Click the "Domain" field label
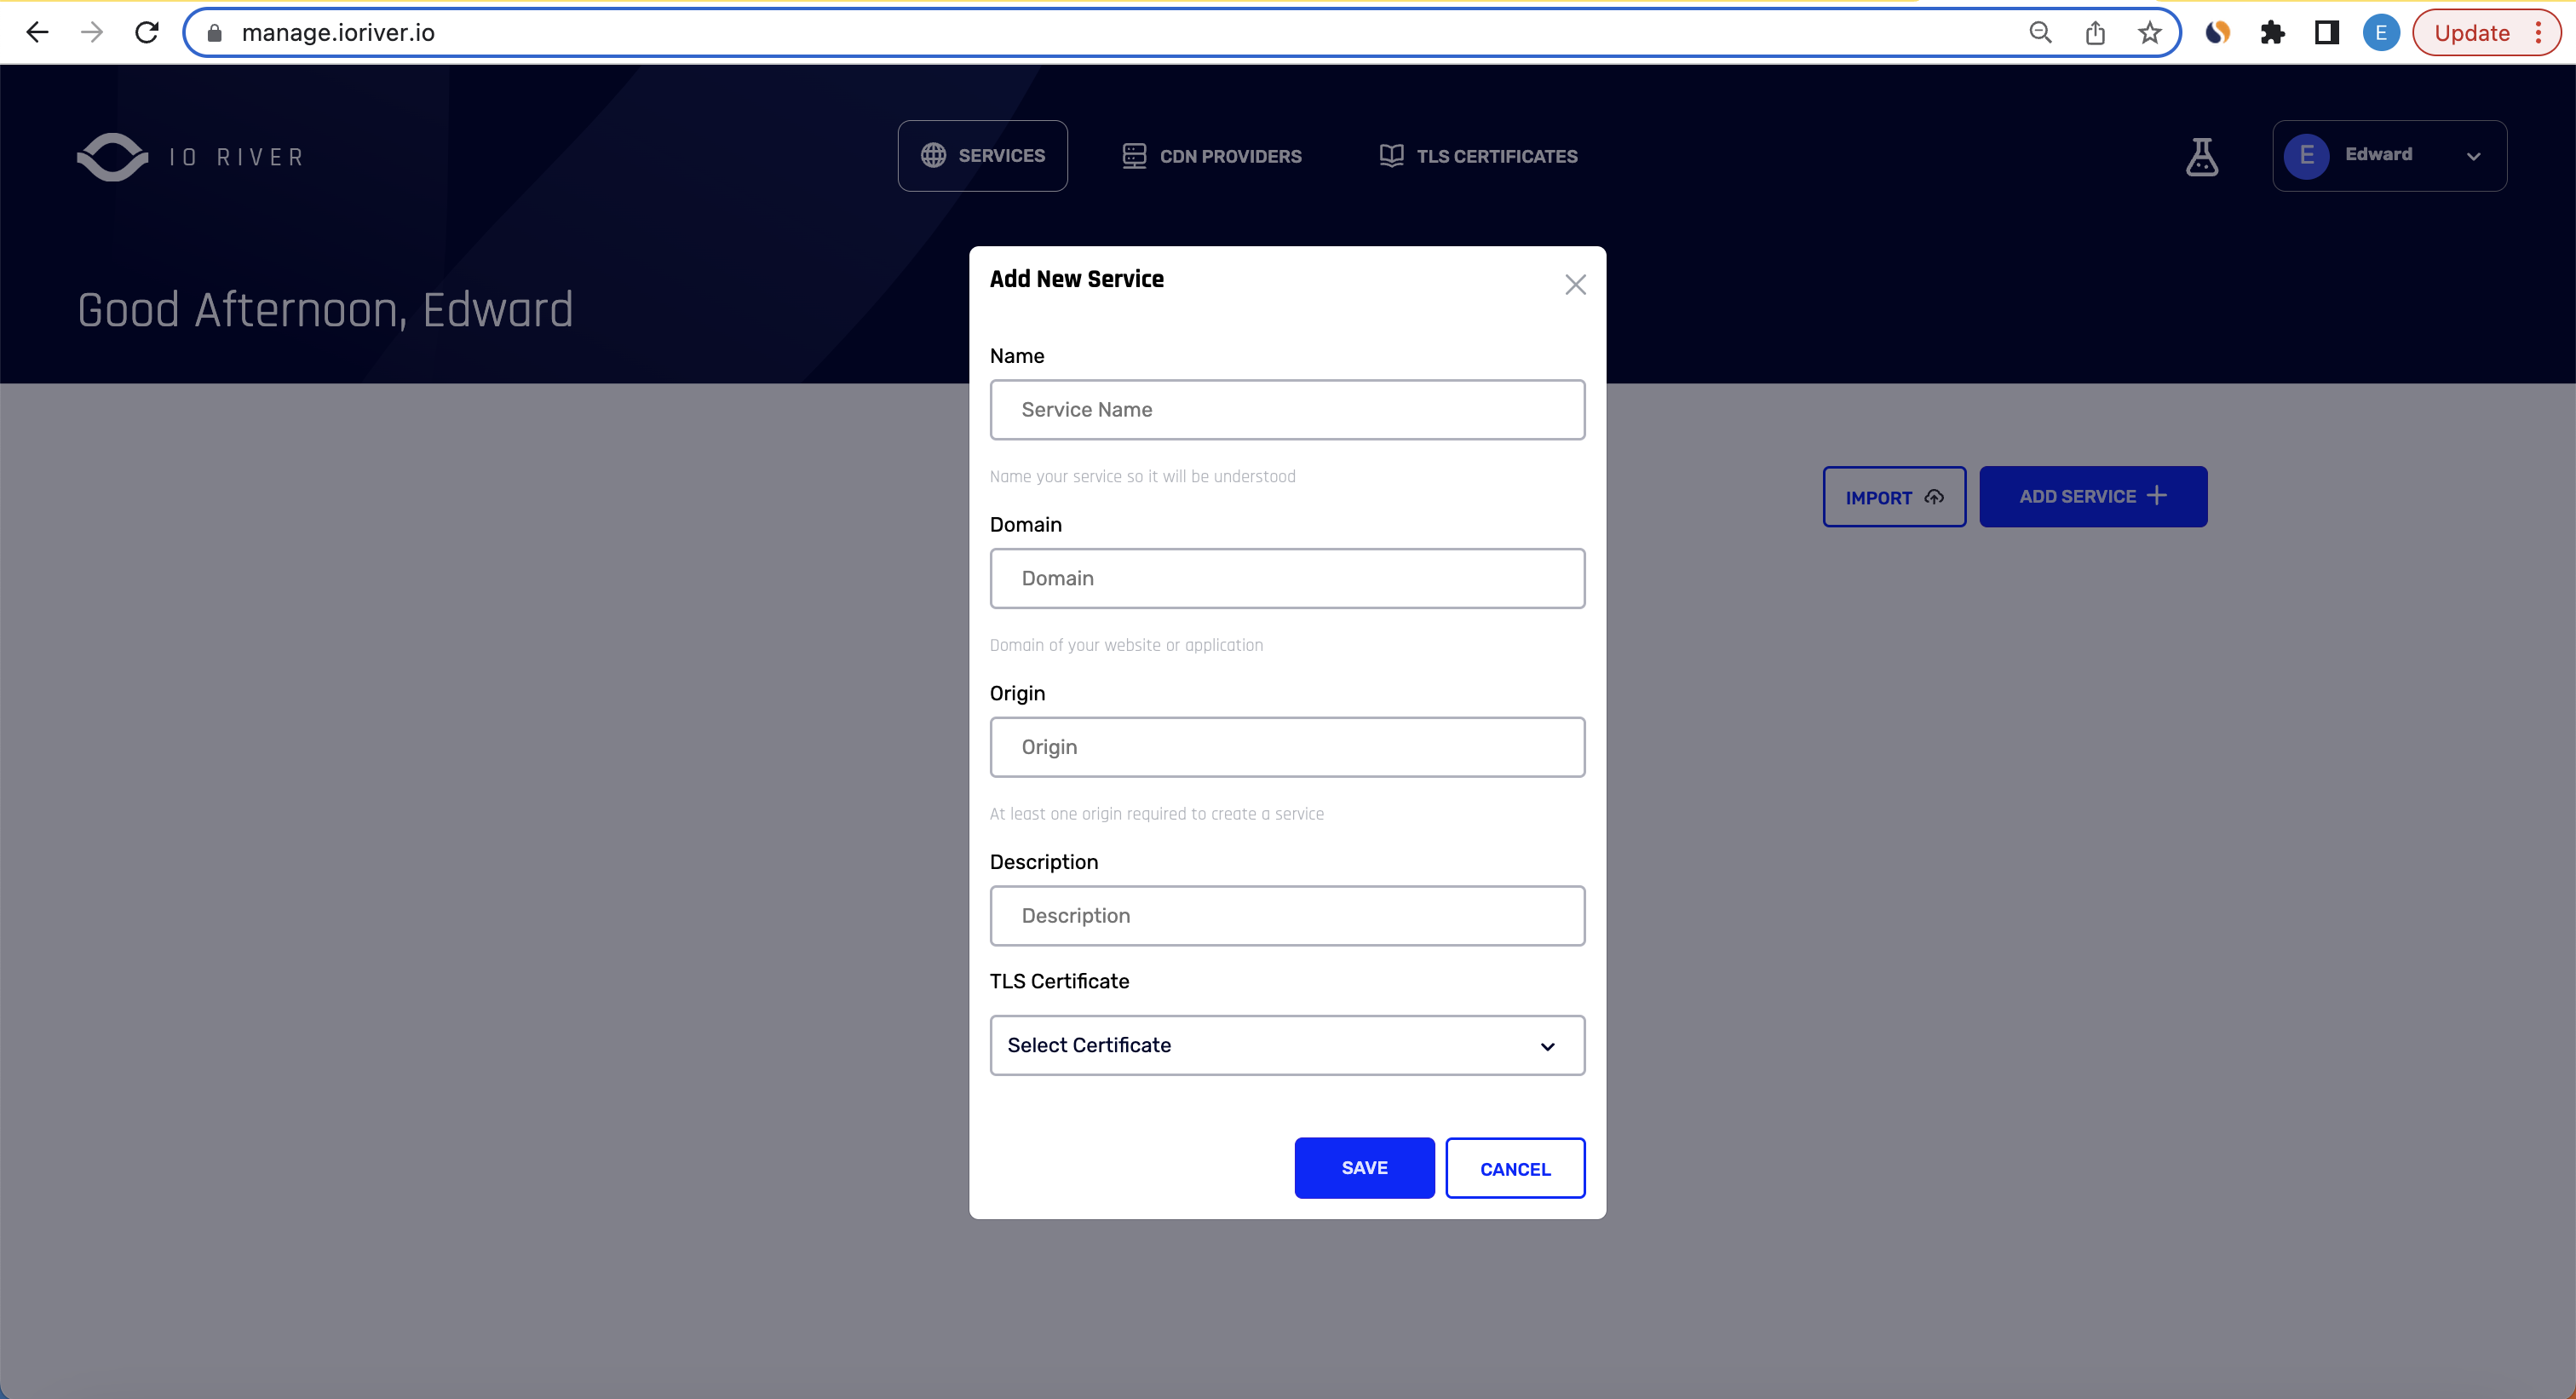 (x=1025, y=525)
